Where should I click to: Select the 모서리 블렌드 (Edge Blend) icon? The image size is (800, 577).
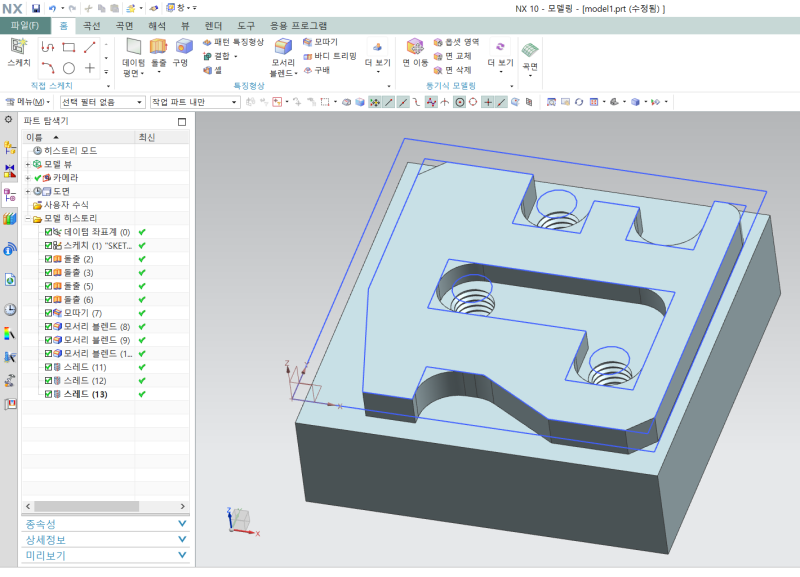click(x=283, y=47)
